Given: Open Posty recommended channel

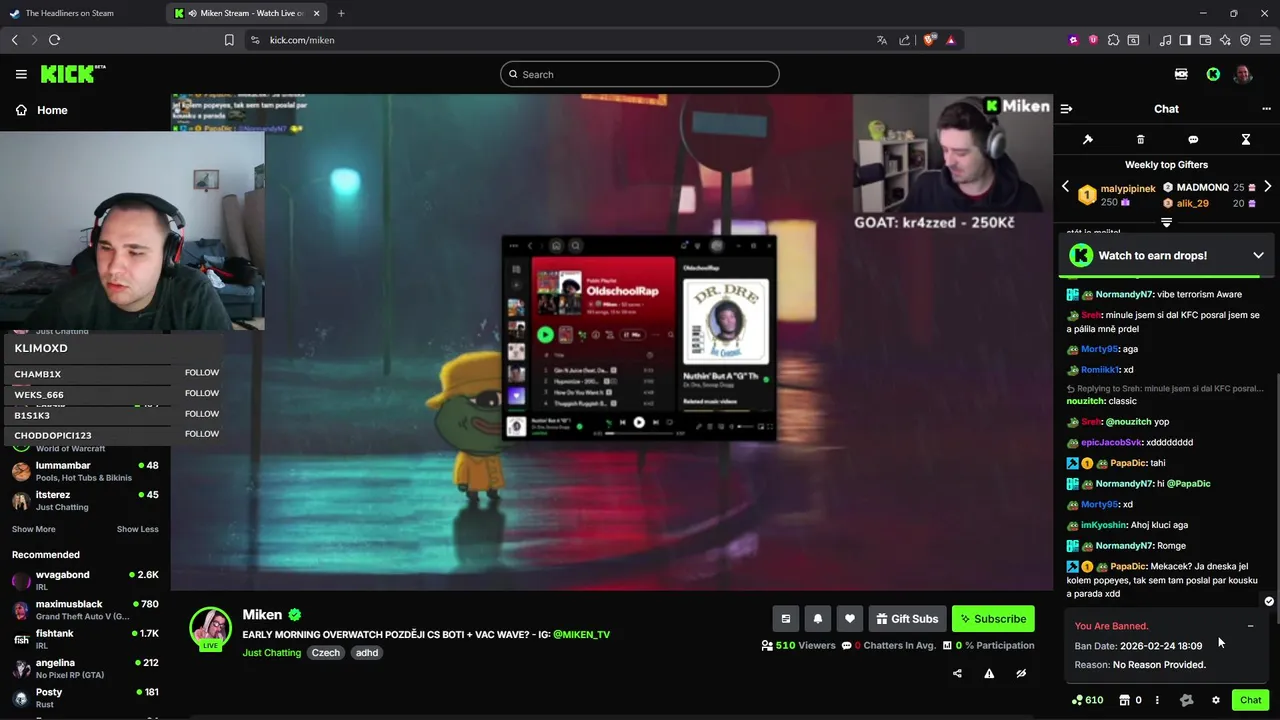Looking at the screenshot, I should (x=85, y=697).
